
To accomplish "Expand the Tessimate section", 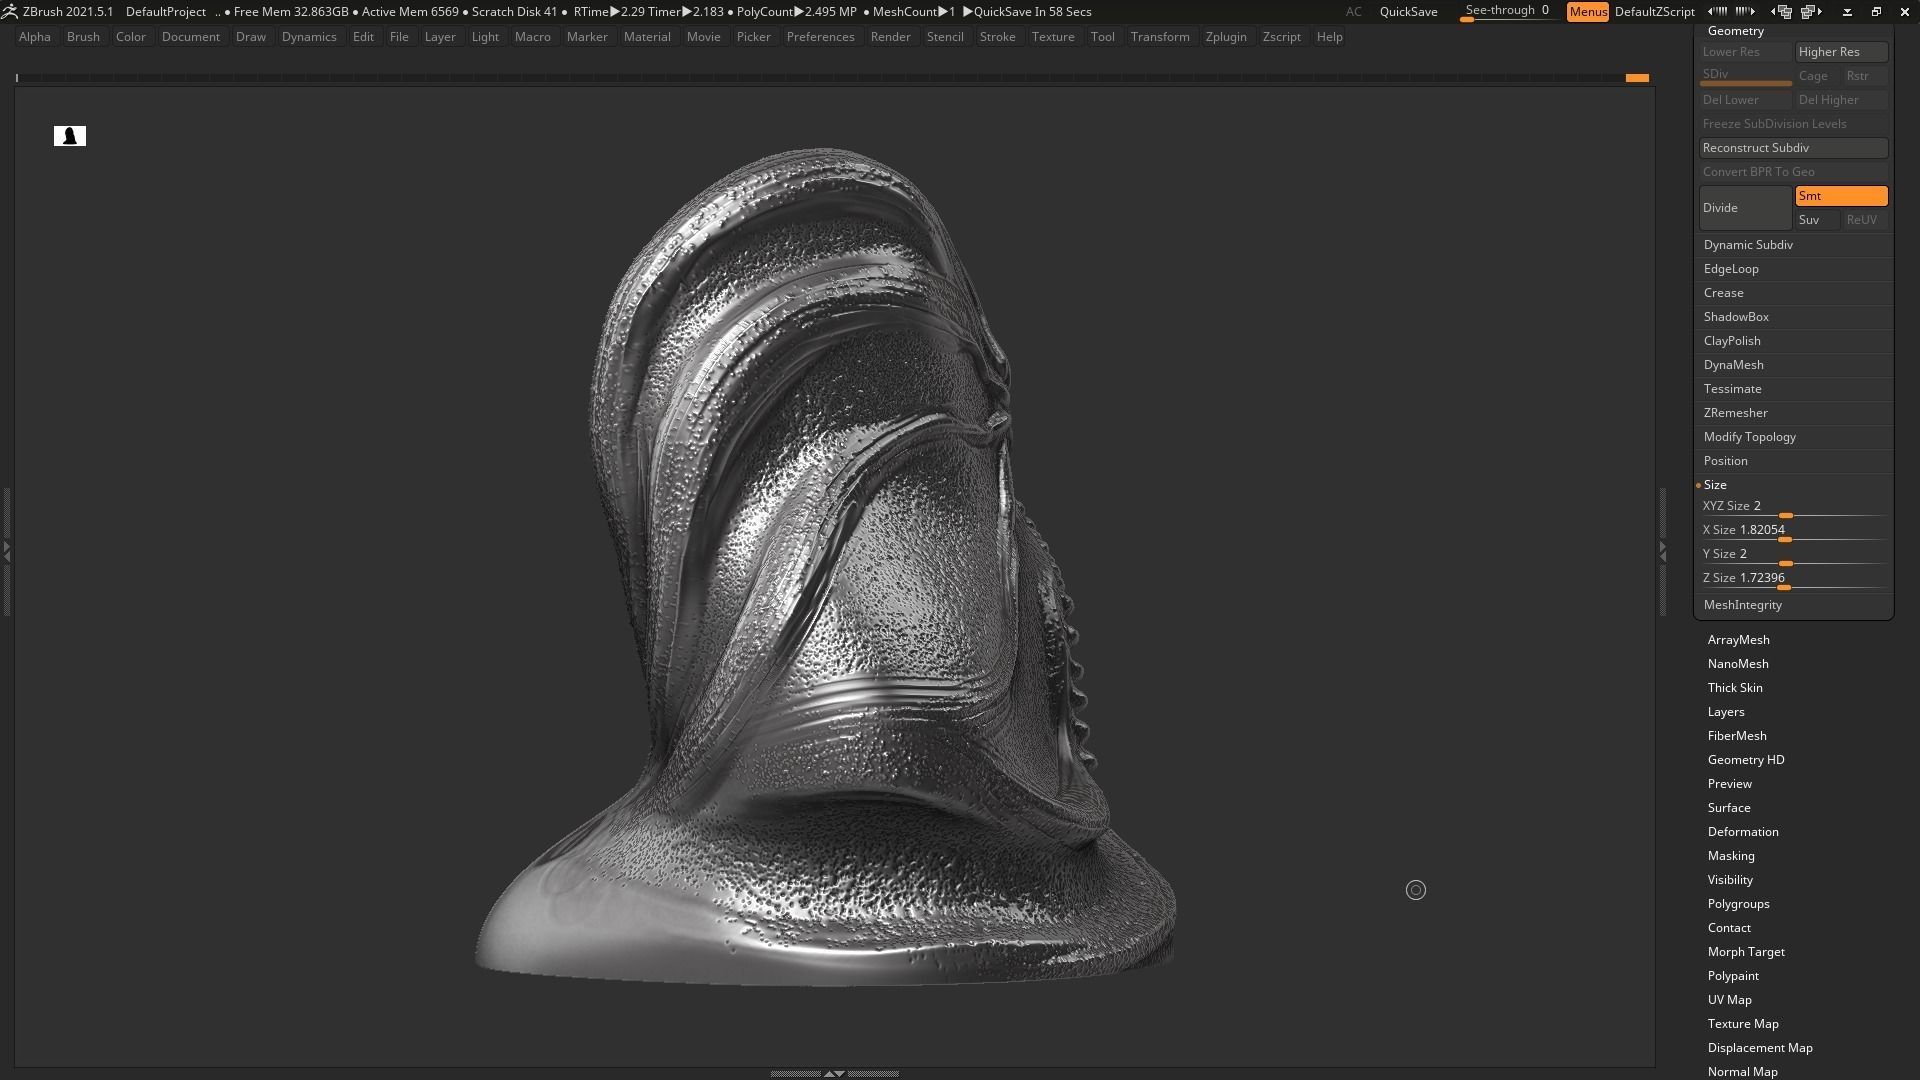I will click(x=1732, y=389).
